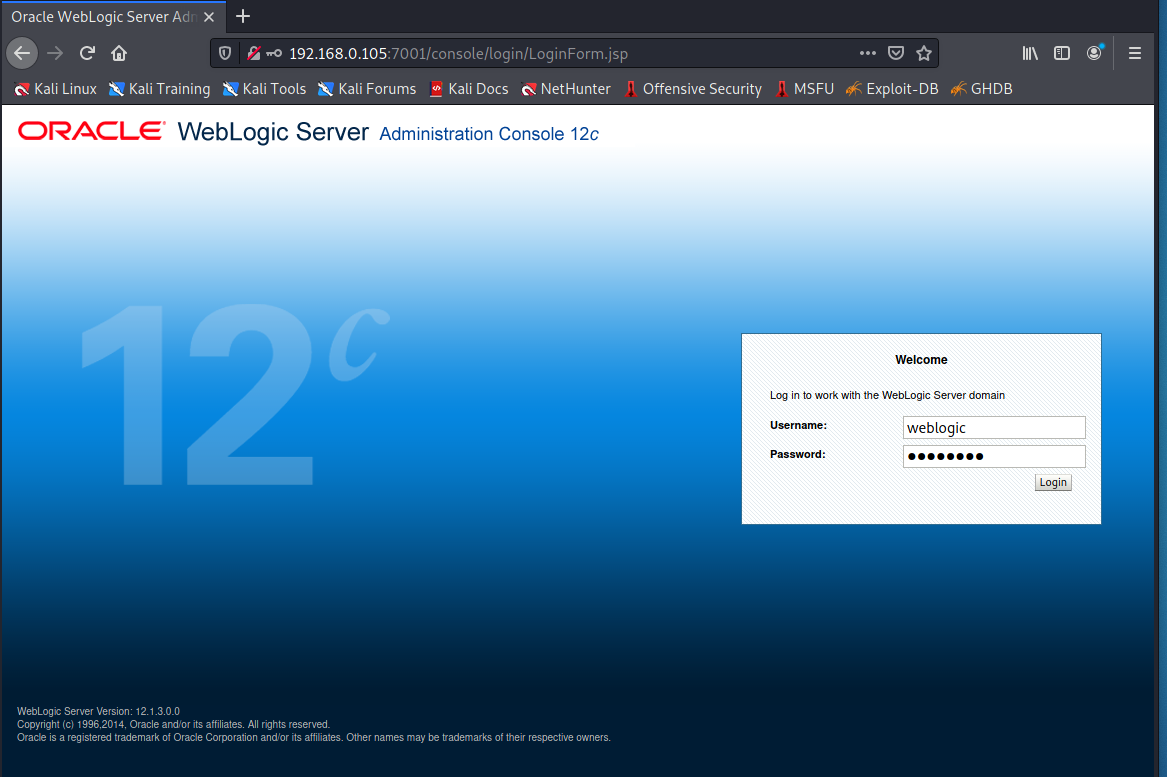Click the Username field containing weblogic
Viewport: 1167px width, 777px height.
point(994,427)
